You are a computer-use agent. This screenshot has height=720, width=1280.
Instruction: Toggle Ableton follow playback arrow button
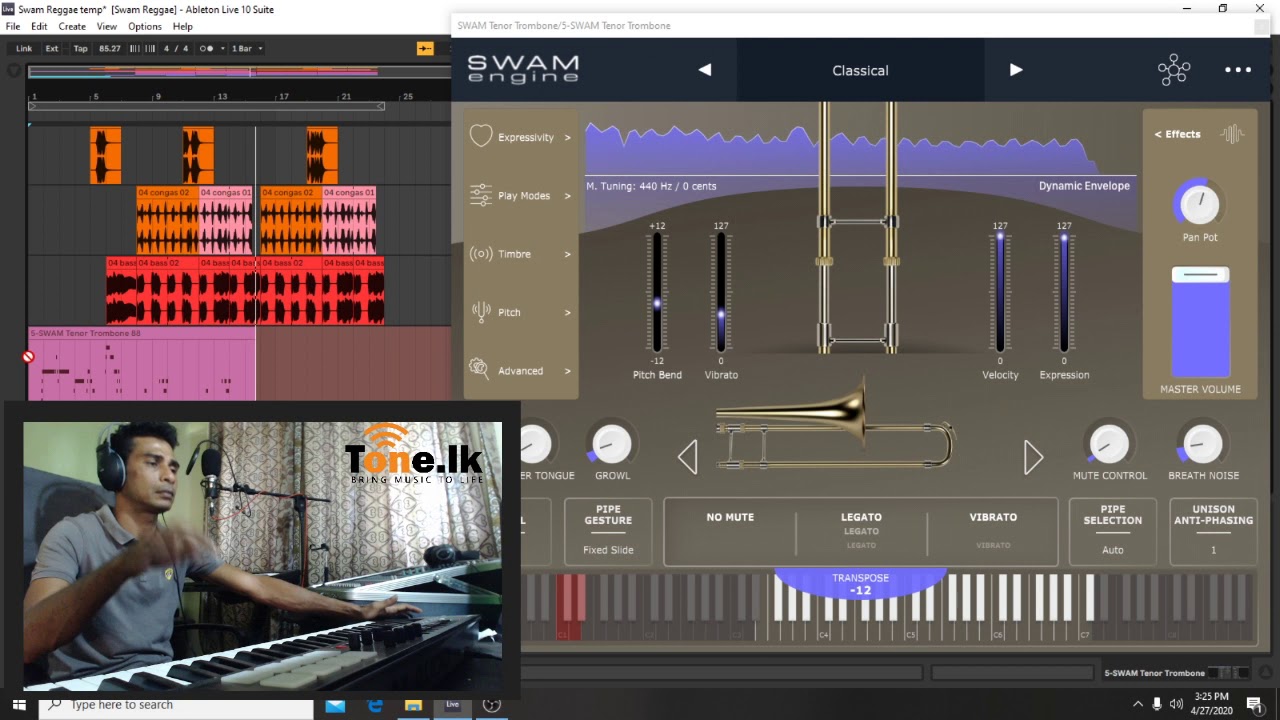[x=425, y=48]
